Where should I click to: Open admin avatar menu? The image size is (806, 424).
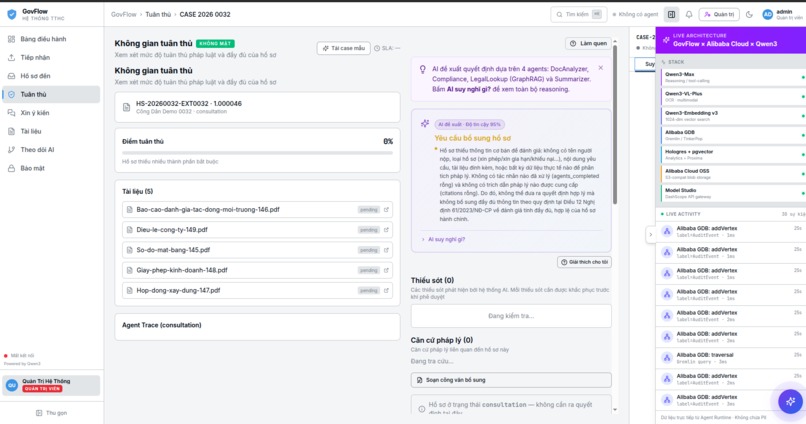(767, 14)
